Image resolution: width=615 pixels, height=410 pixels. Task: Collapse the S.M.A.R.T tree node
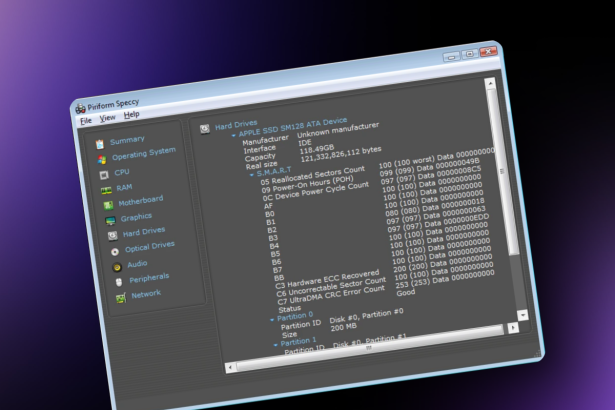(251, 175)
